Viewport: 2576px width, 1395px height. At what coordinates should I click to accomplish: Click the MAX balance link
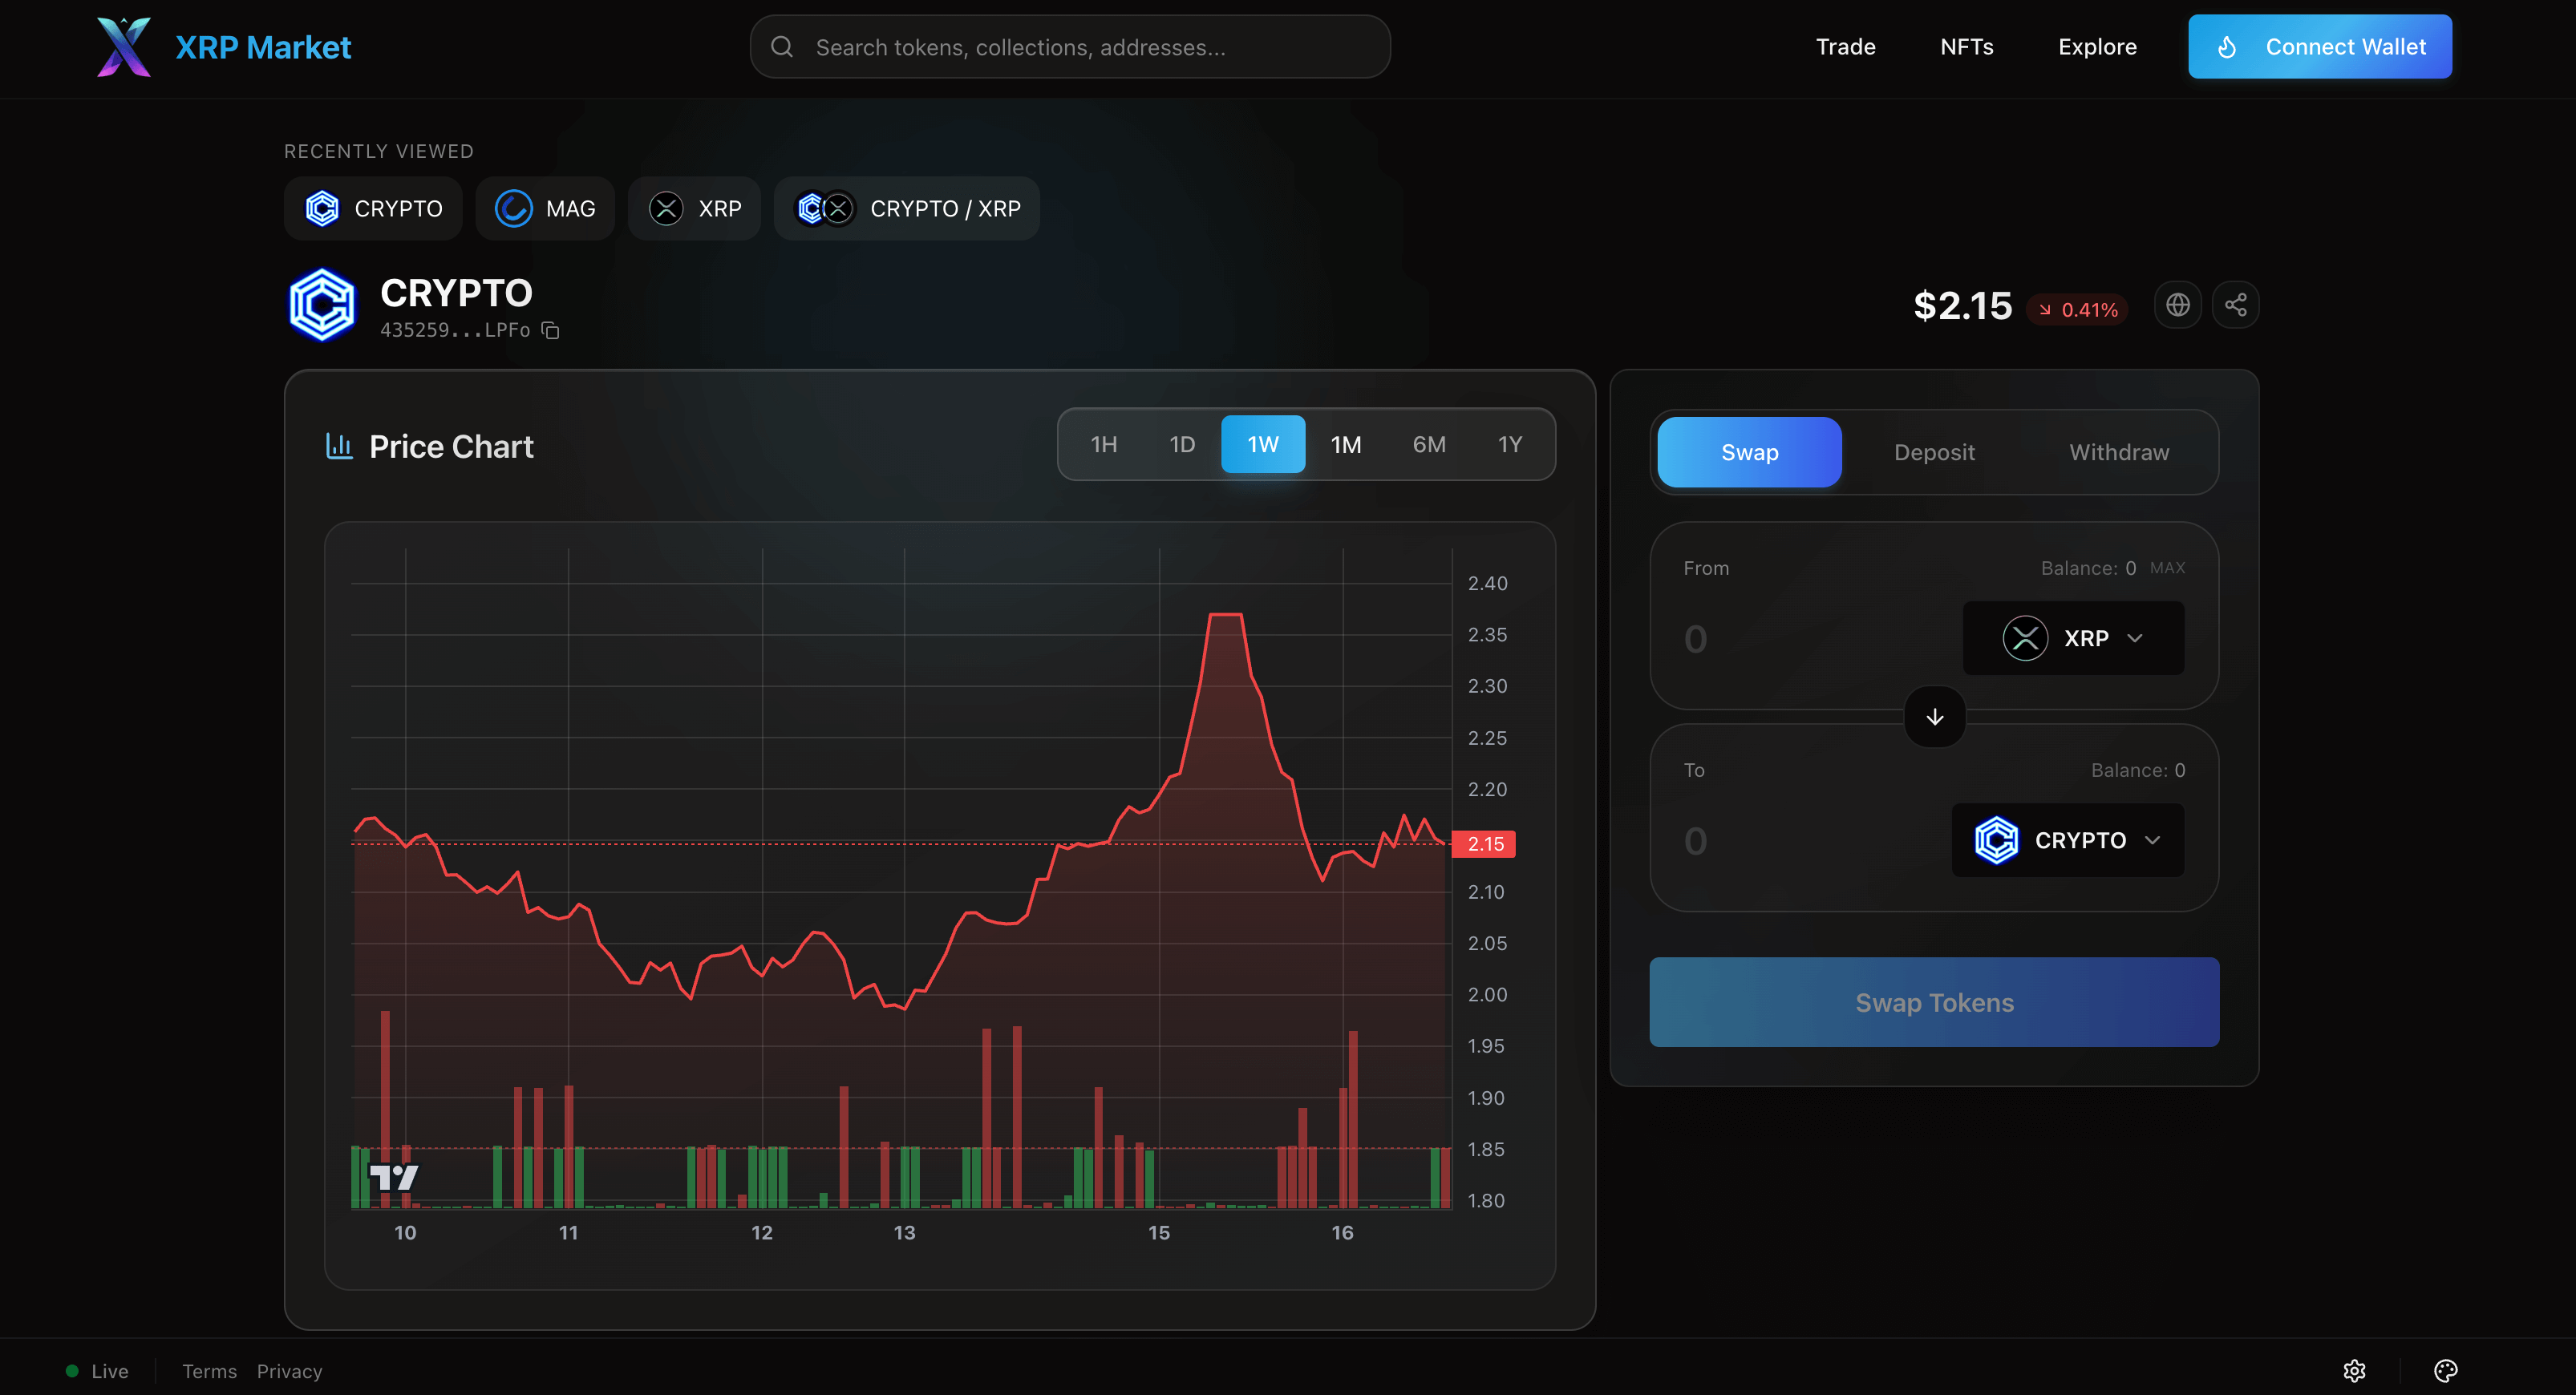pos(2167,568)
